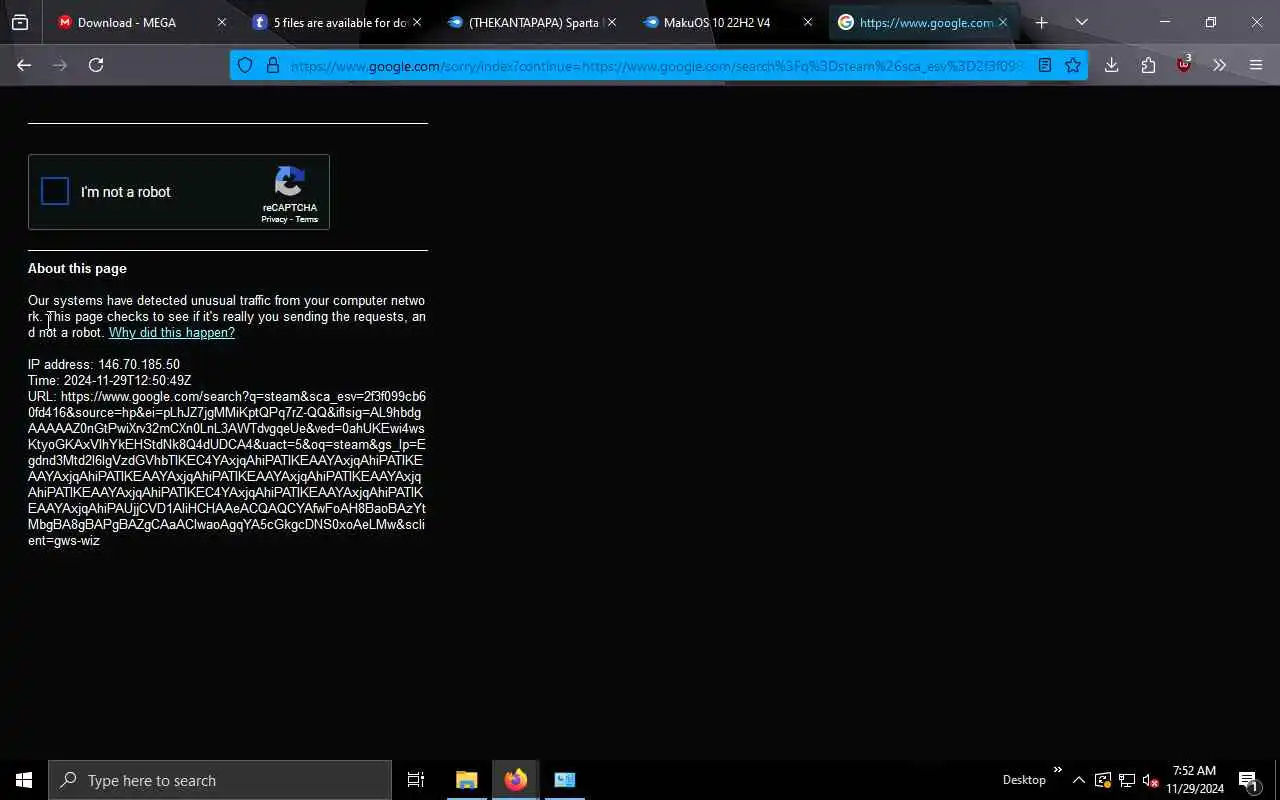Screen dimensions: 1280x800
Task: Open a new browser tab
Action: 1041,22
